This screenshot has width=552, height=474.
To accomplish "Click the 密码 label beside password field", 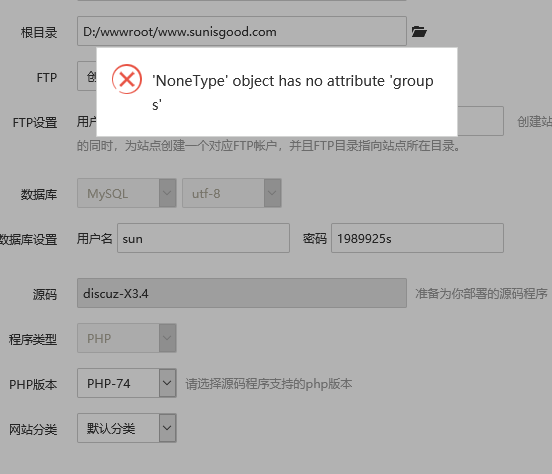I will [x=315, y=239].
